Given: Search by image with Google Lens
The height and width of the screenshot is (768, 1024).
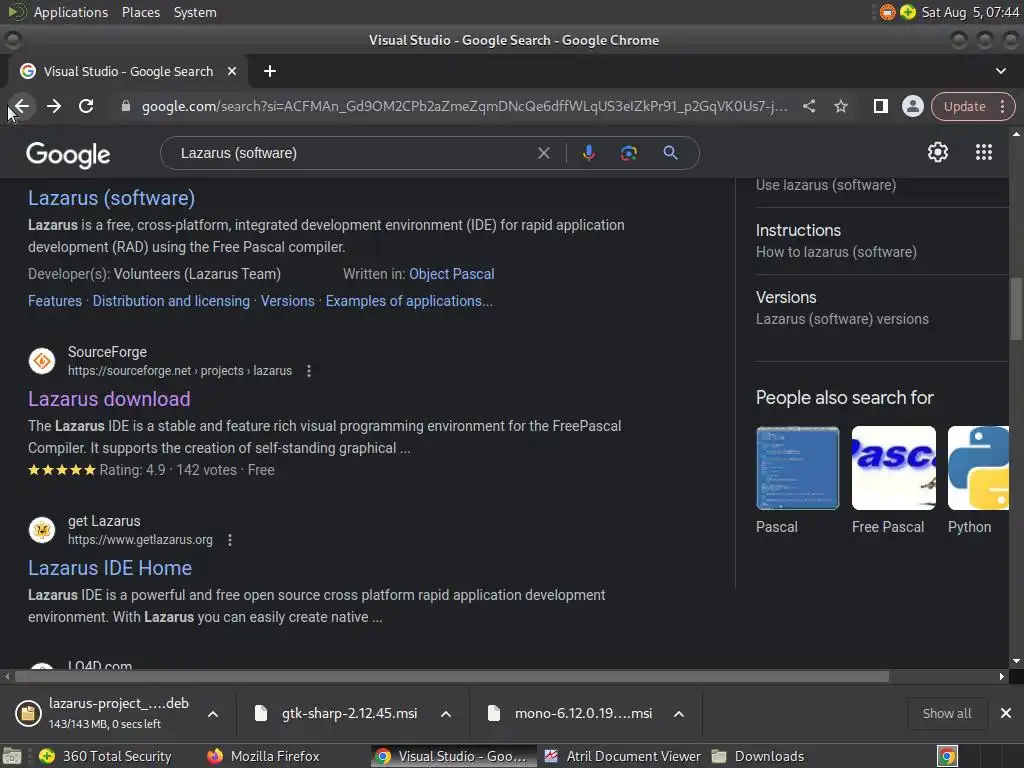Looking at the screenshot, I should tap(628, 153).
